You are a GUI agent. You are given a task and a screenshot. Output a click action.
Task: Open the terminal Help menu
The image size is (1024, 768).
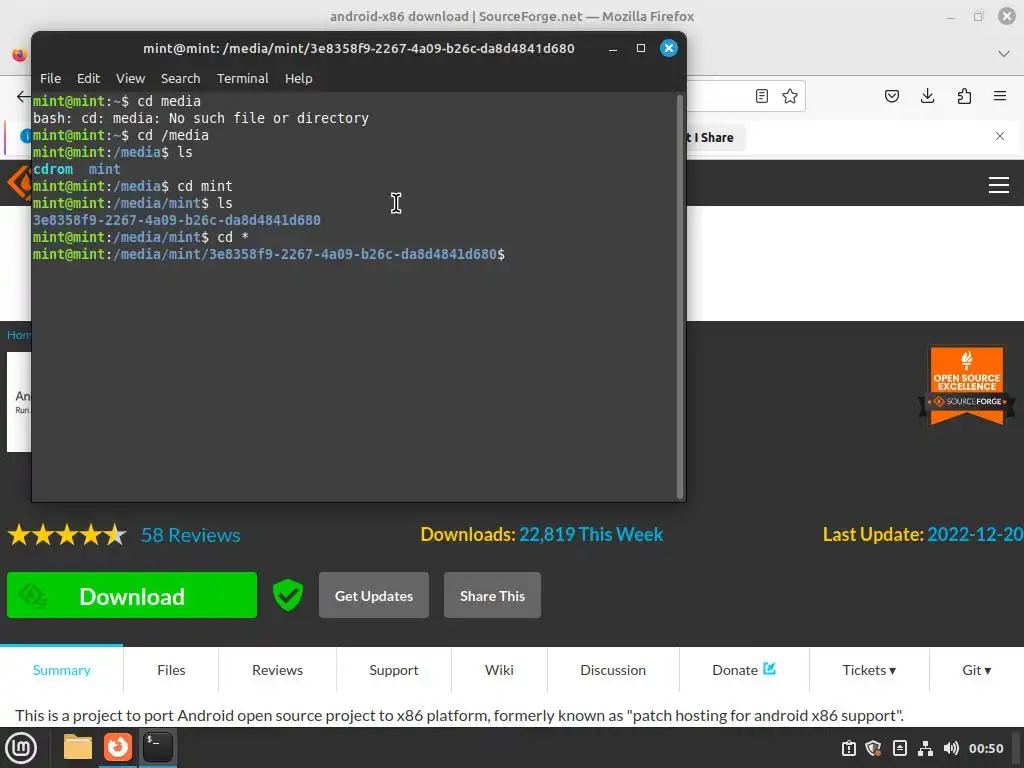coord(298,78)
